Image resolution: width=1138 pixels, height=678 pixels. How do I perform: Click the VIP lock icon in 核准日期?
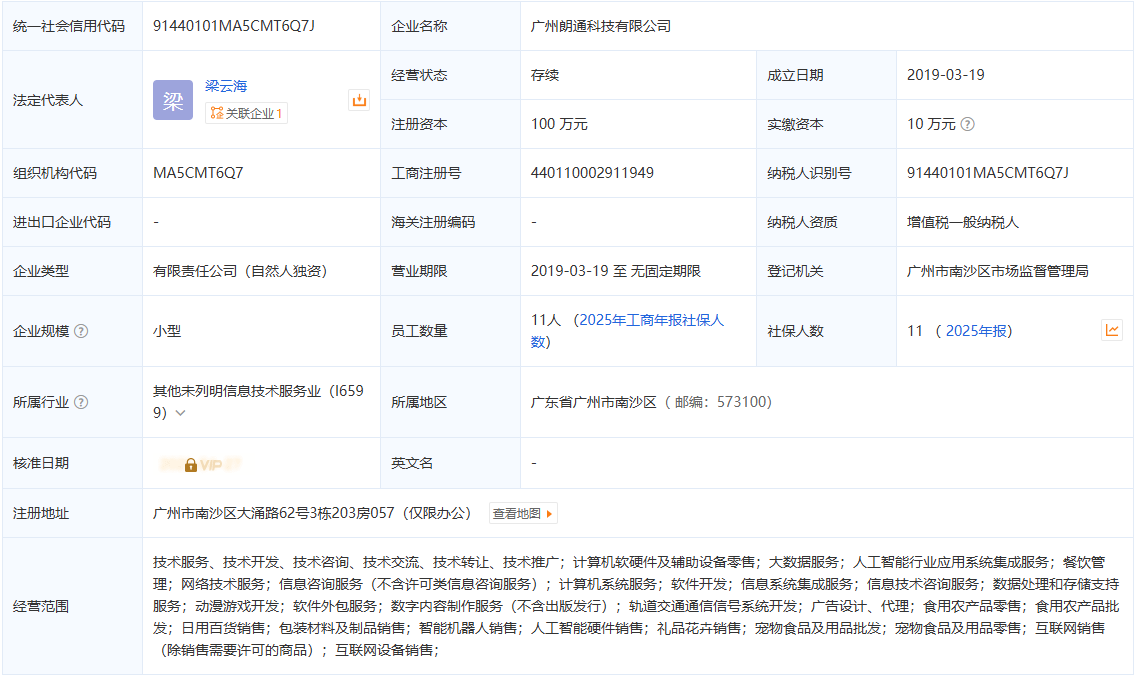point(191,465)
